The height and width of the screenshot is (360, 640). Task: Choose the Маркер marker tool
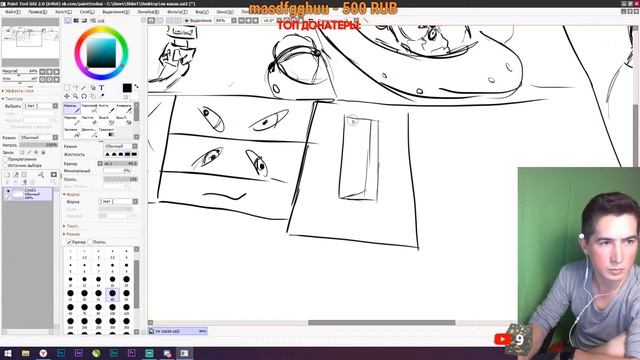tap(72, 120)
